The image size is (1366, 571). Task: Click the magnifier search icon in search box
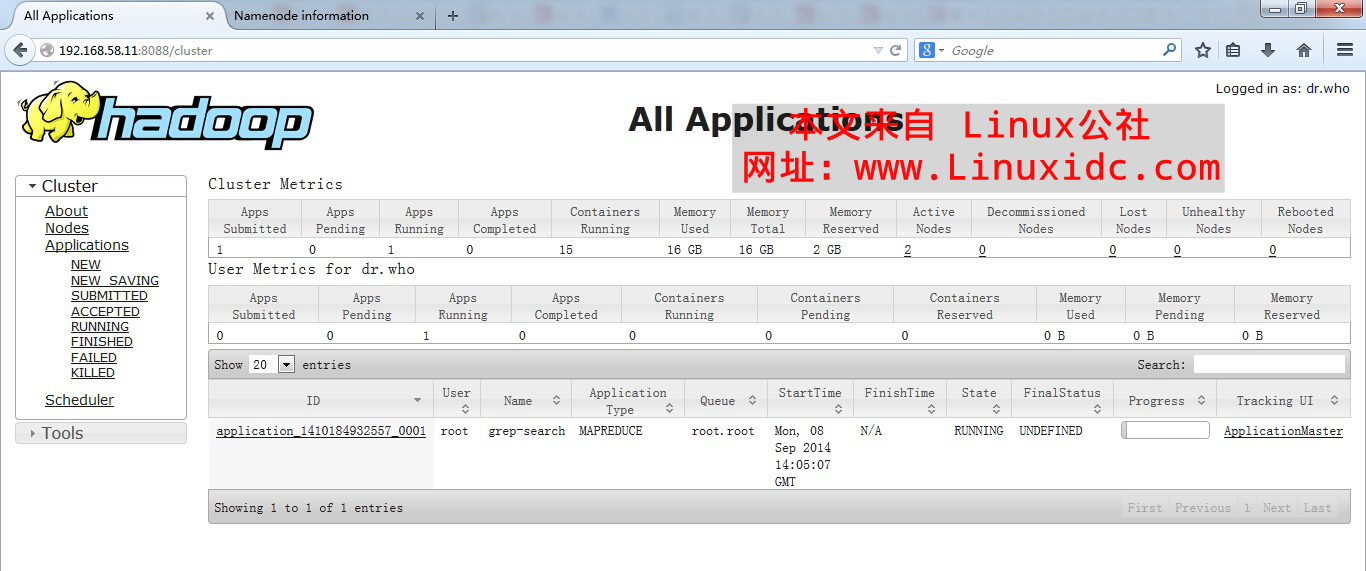pos(1169,50)
